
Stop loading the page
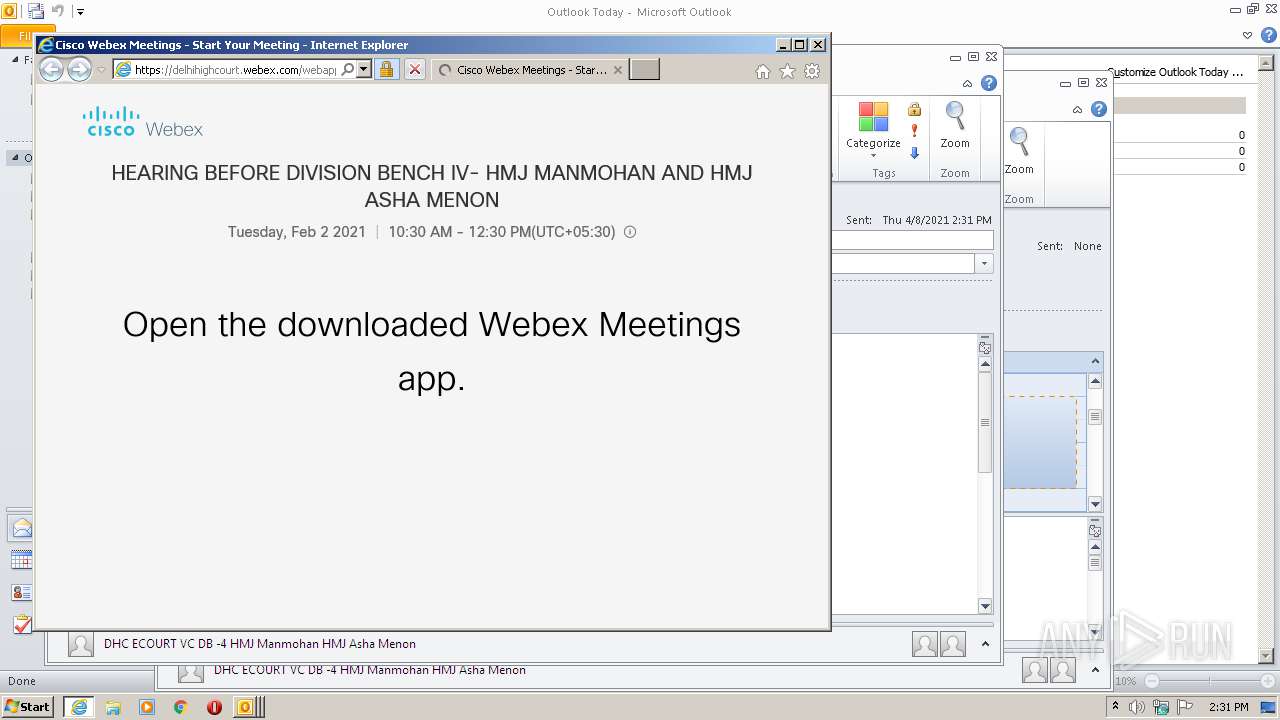click(415, 70)
